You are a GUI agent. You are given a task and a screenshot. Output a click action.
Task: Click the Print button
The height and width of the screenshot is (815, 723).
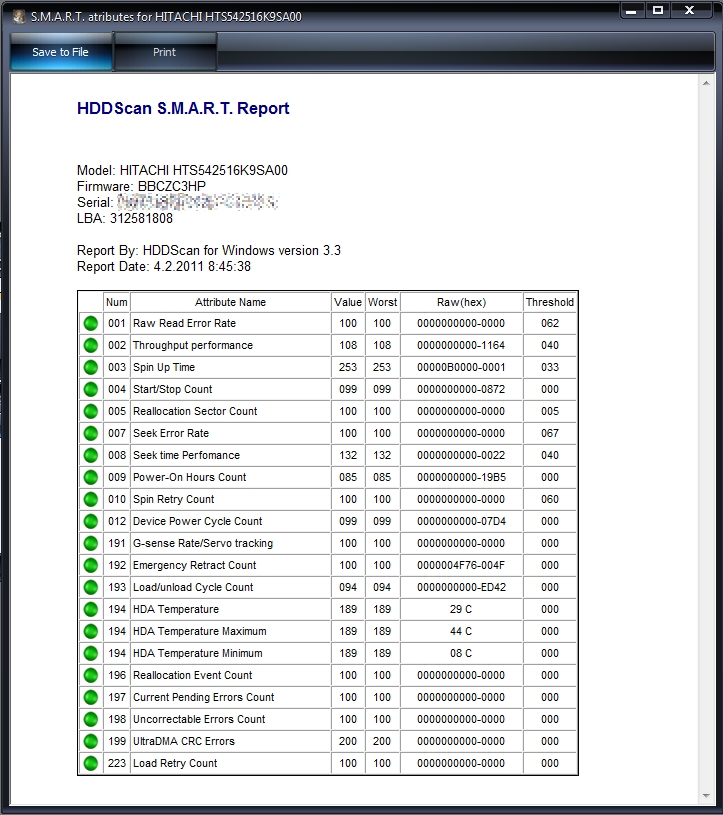[165, 52]
